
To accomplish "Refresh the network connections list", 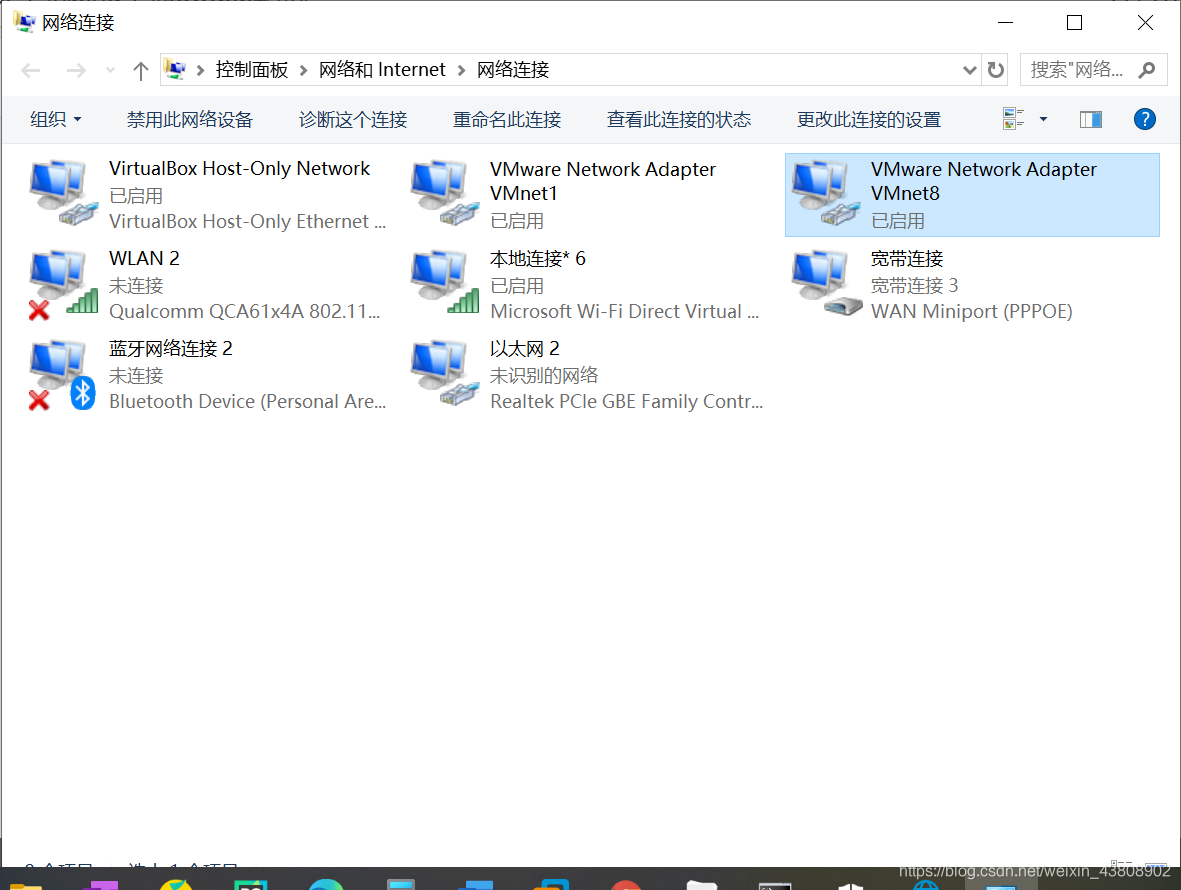I will click(x=996, y=70).
